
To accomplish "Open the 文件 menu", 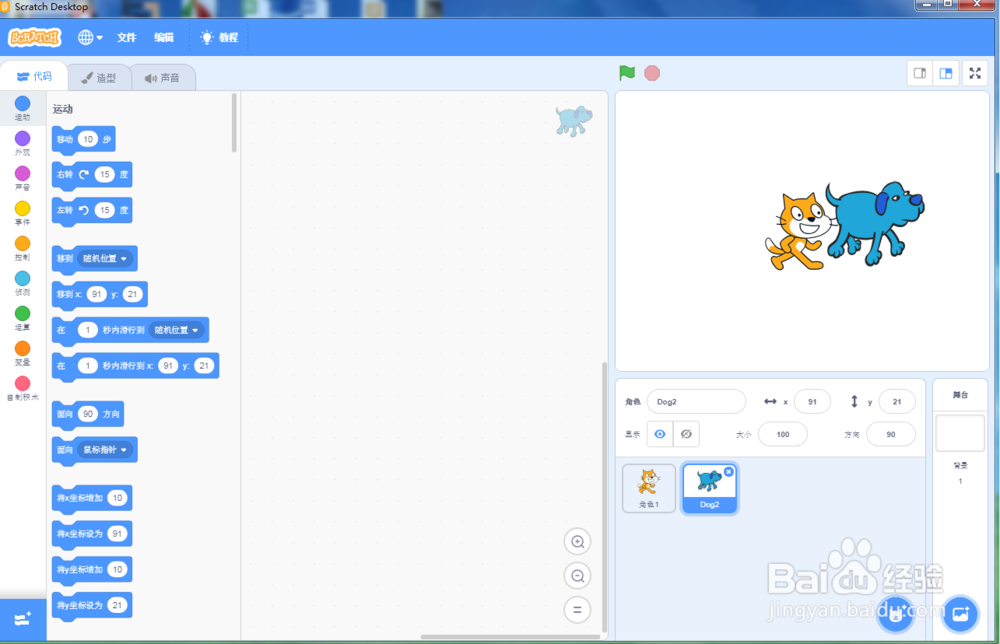I will click(x=126, y=38).
